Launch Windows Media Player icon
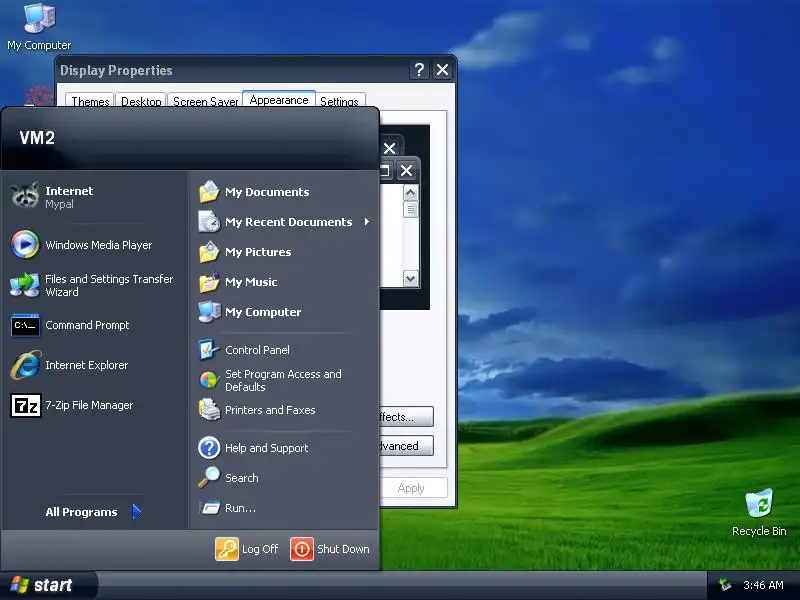The height and width of the screenshot is (600, 800). pos(24,244)
